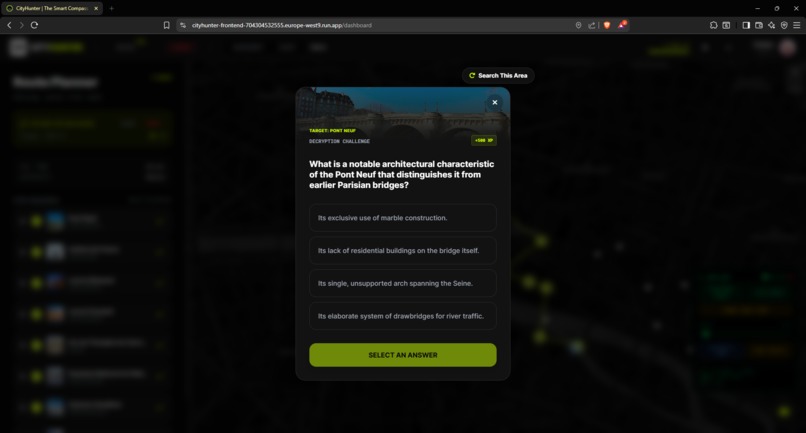Reload the page with browser refresh icon

coord(34,25)
